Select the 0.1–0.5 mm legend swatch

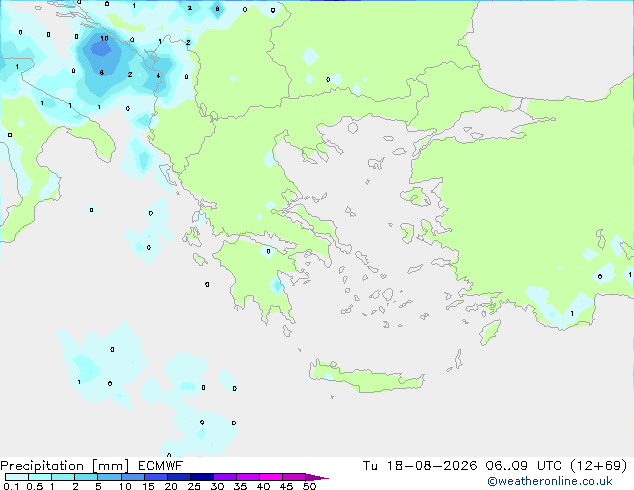pos(17,477)
